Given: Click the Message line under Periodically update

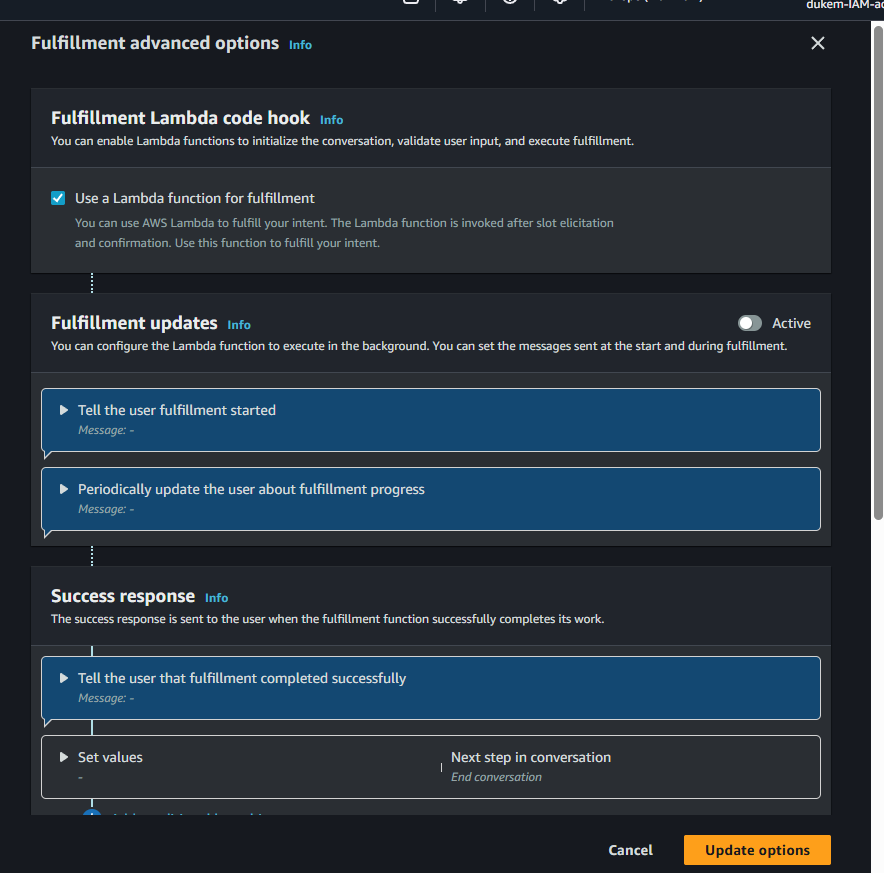Looking at the screenshot, I should click(x=106, y=509).
